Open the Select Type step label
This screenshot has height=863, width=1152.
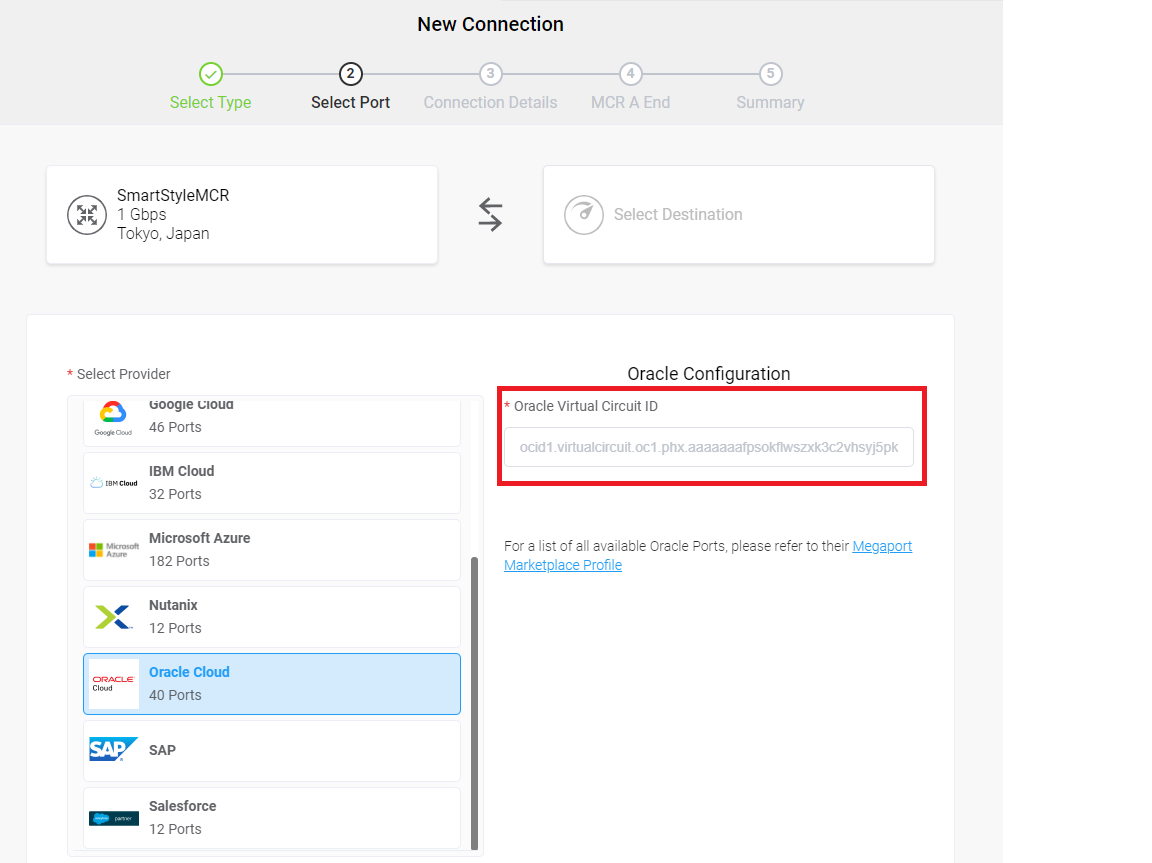(211, 102)
